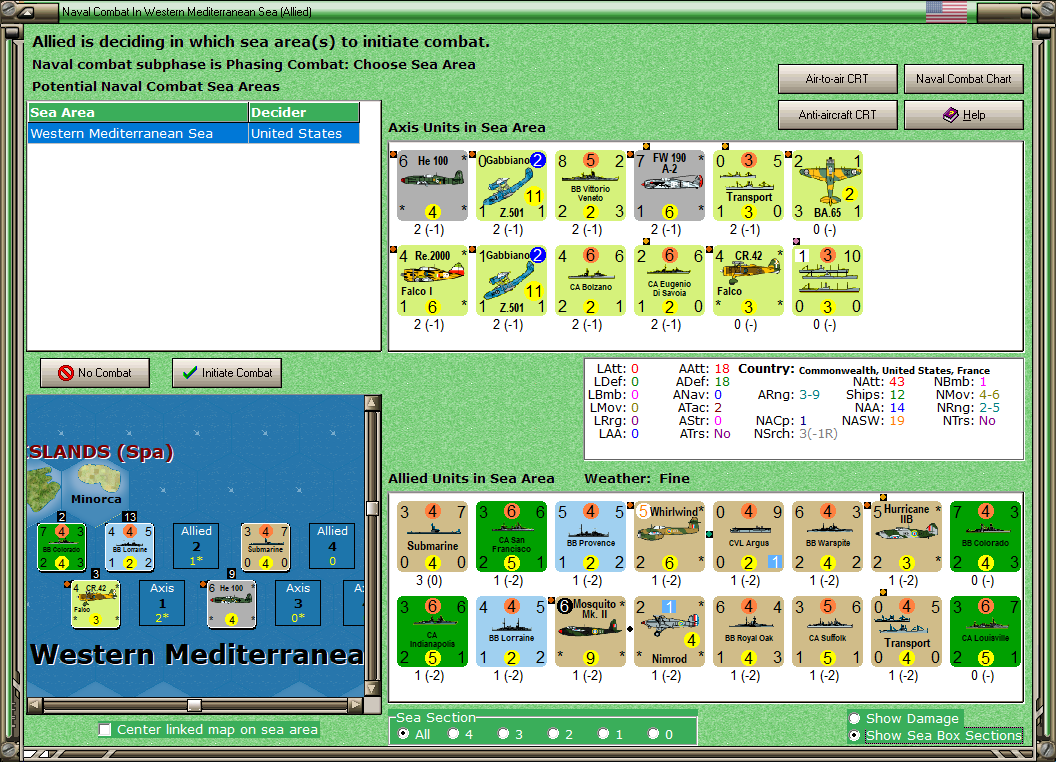
Task: Select the Re.2000 Falco I fighter counter
Action: pyautogui.click(x=432, y=280)
